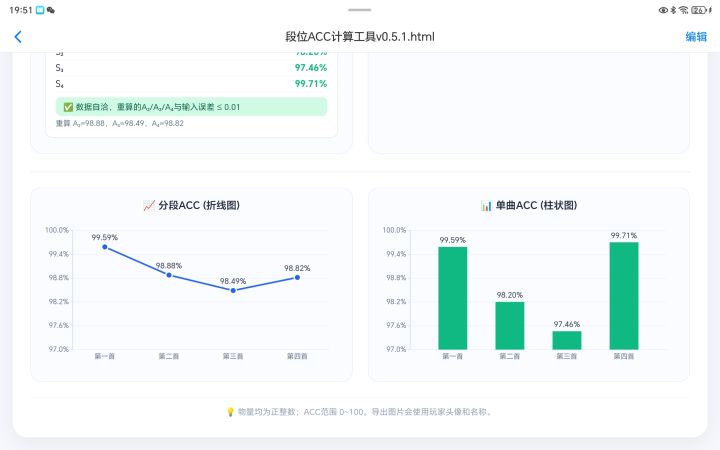
Task: Tap the 第二首 bar showing 98.20%
Action: pyautogui.click(x=510, y=326)
